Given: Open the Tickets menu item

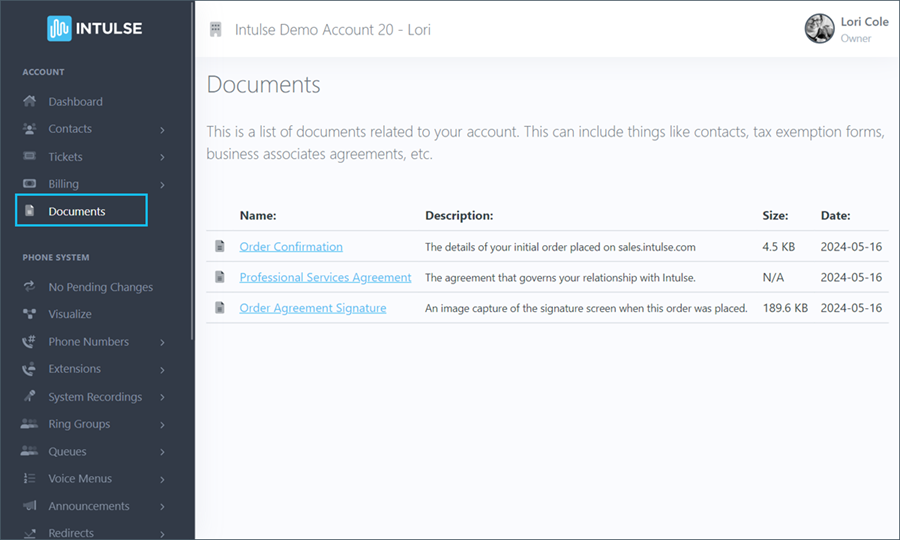Looking at the screenshot, I should click(65, 157).
